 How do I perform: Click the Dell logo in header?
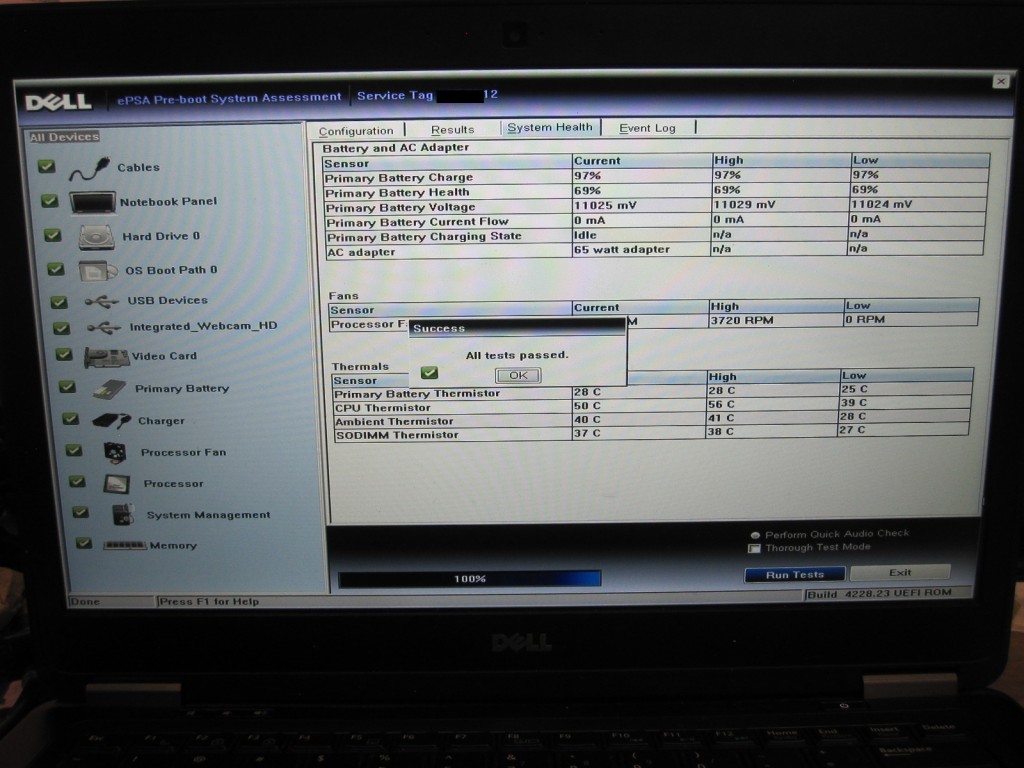[x=59, y=102]
